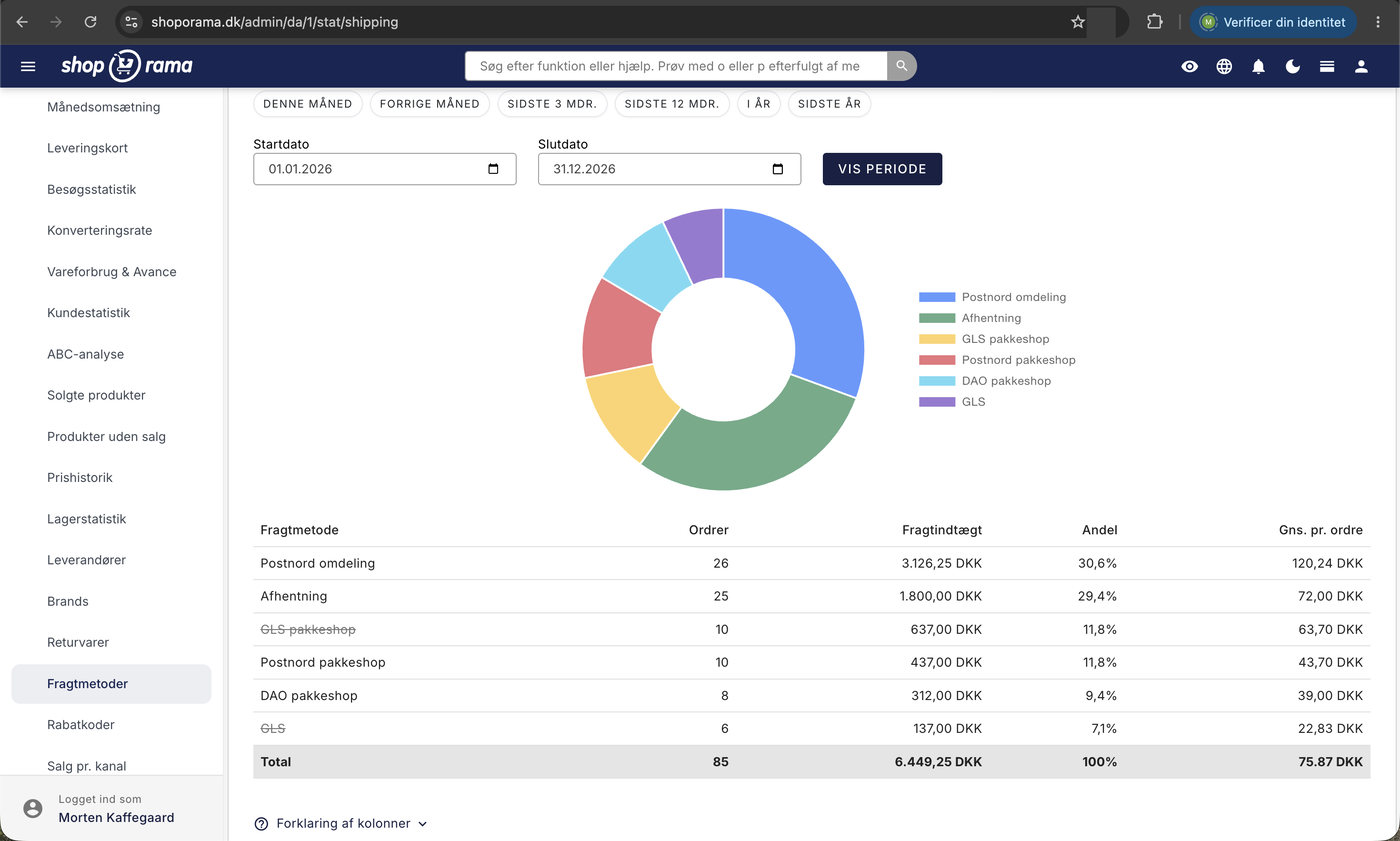Open Slutdato calendar picker icon

pos(778,169)
